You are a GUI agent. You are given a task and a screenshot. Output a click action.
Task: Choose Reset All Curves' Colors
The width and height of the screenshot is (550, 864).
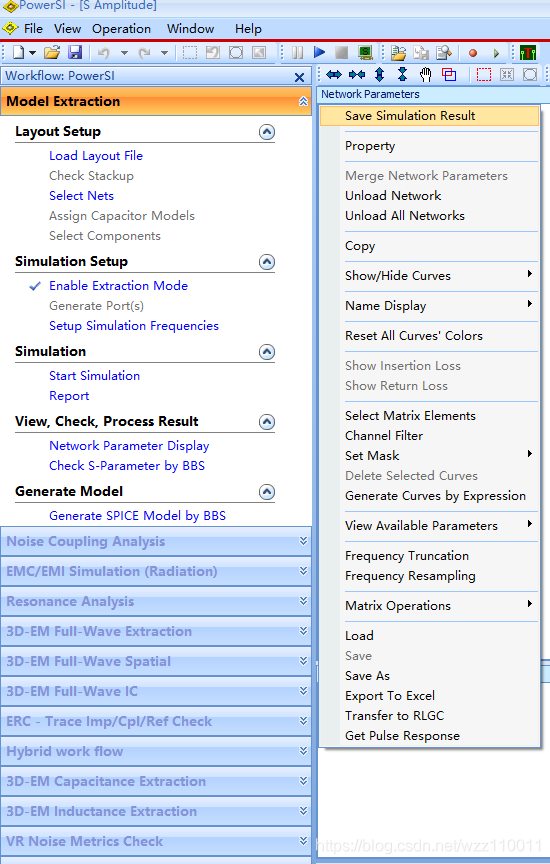429,336
